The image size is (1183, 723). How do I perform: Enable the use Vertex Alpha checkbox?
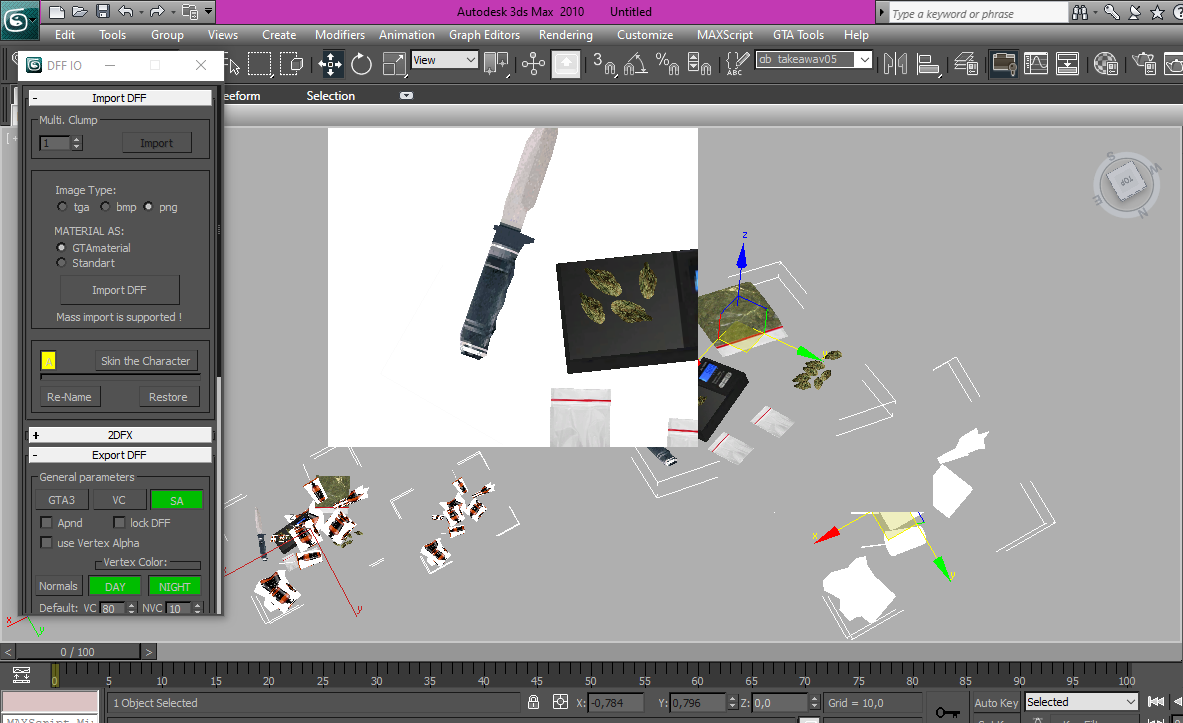(x=46, y=543)
